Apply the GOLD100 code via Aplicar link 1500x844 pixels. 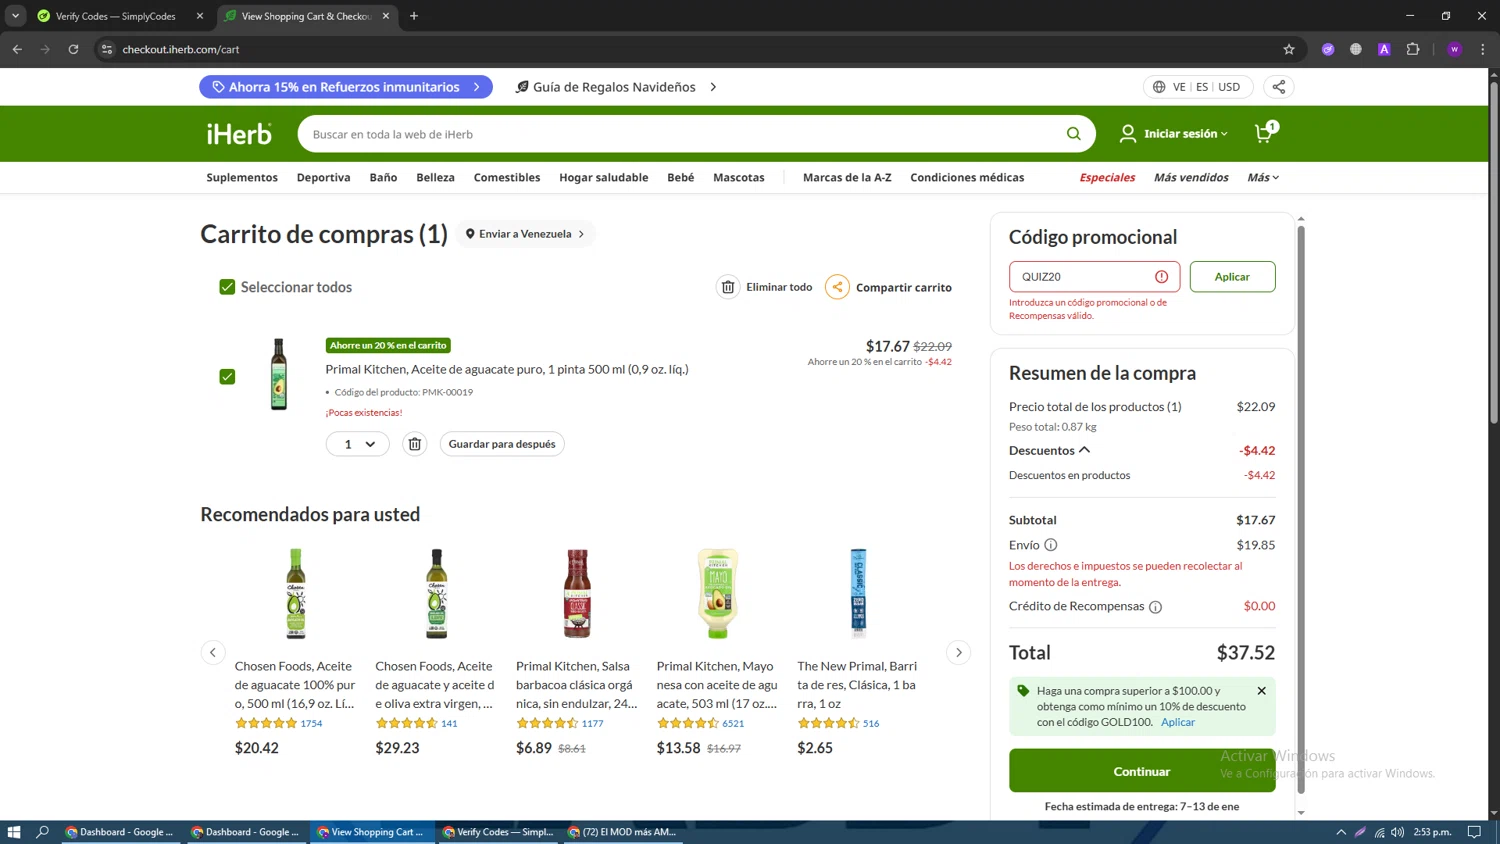click(x=1178, y=722)
